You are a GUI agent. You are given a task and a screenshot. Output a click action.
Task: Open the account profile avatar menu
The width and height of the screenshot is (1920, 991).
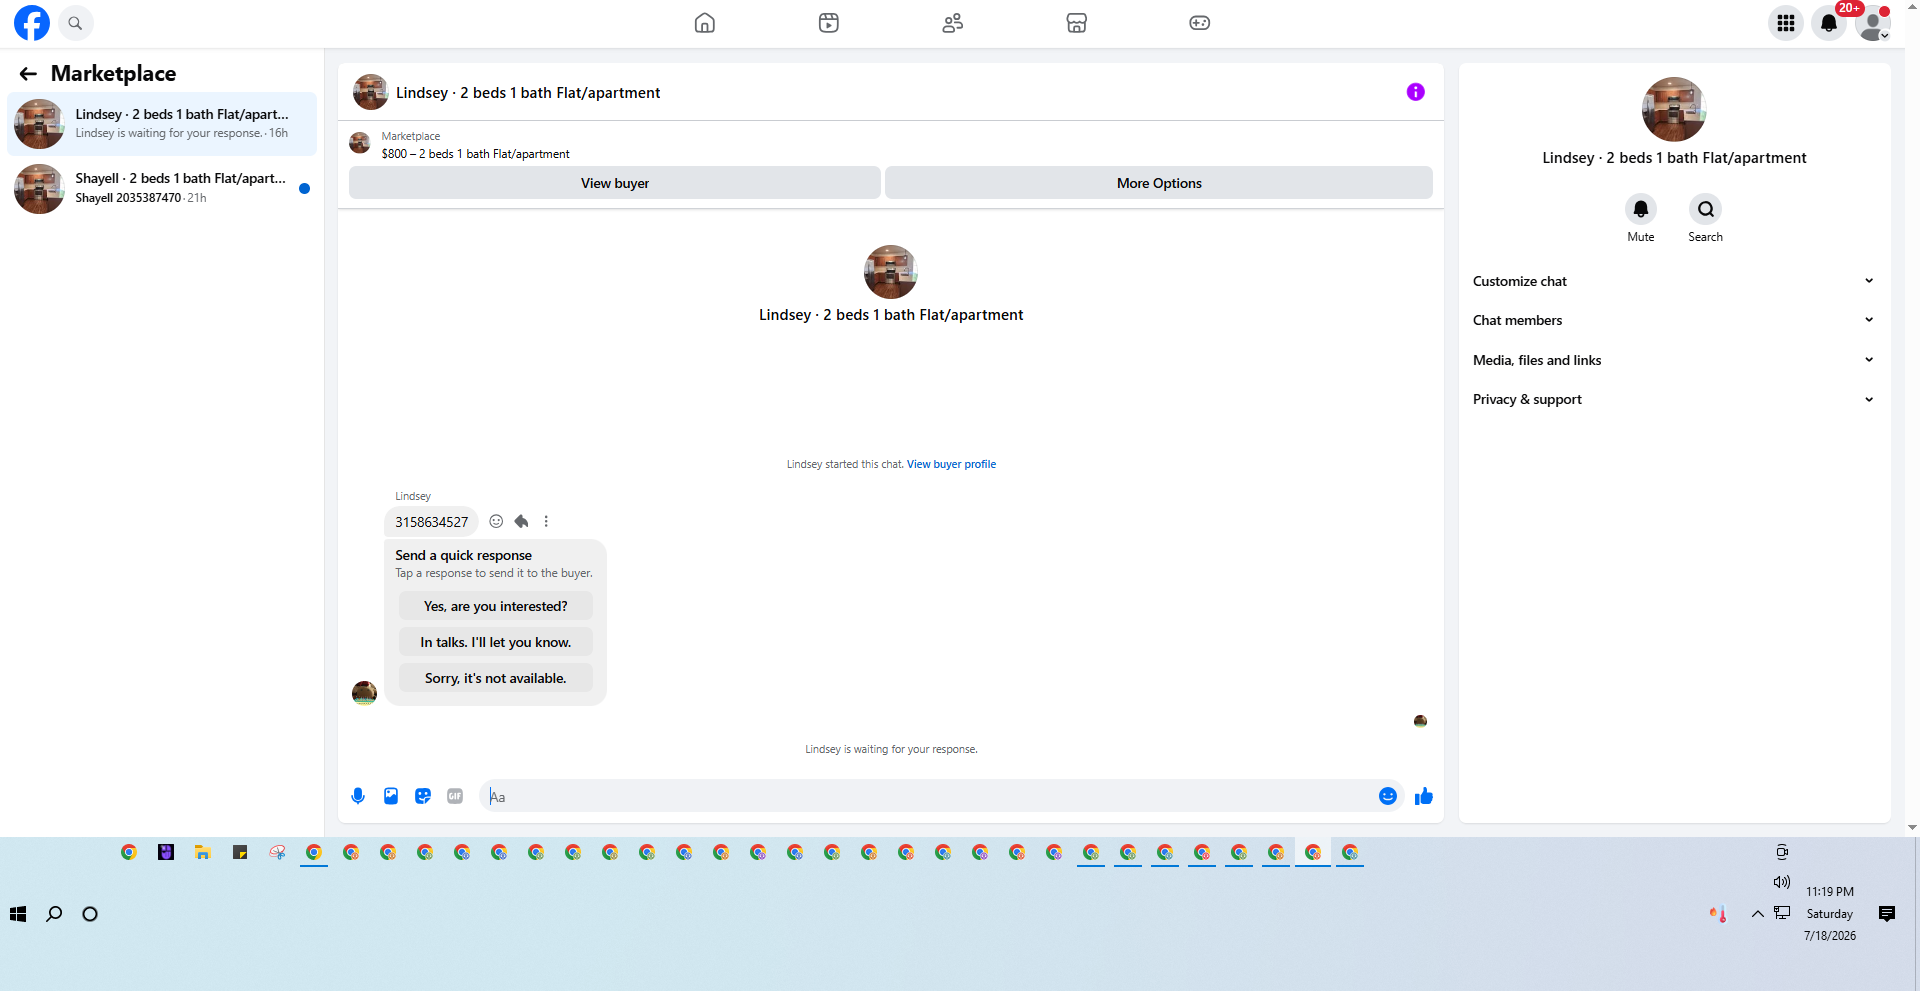(1873, 23)
